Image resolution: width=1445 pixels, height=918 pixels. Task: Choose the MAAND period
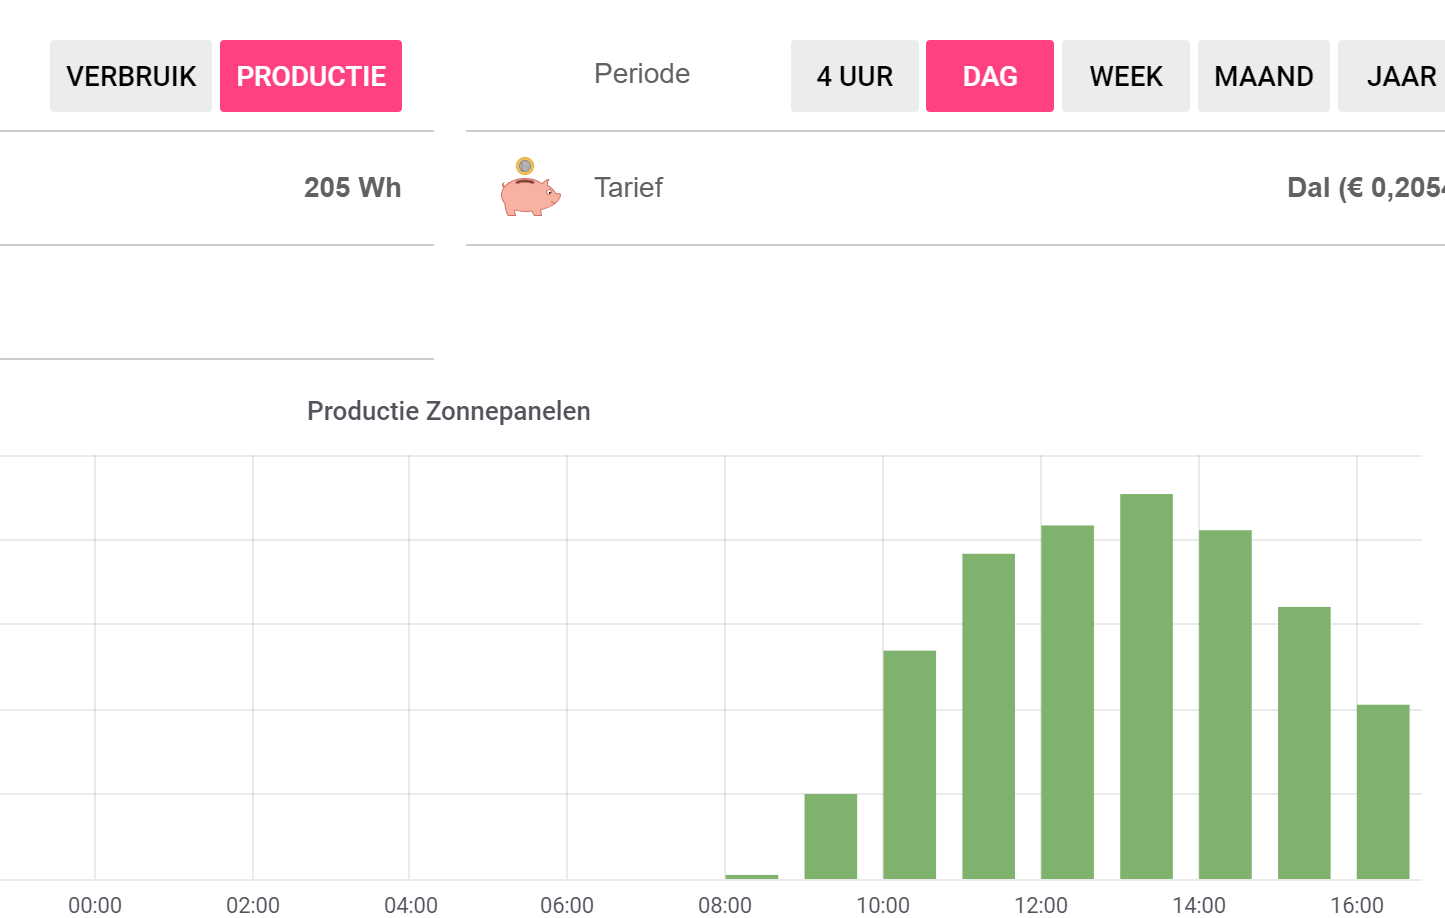click(x=1263, y=76)
